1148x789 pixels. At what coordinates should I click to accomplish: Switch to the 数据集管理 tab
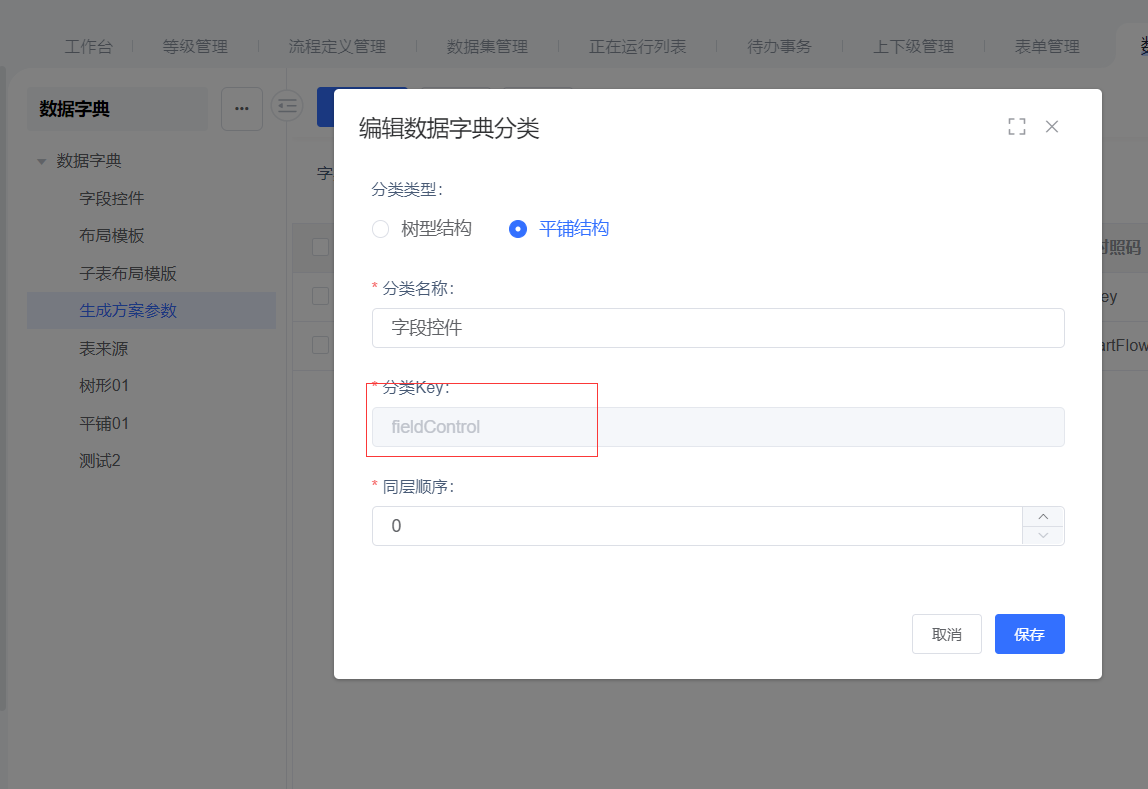pos(487,46)
